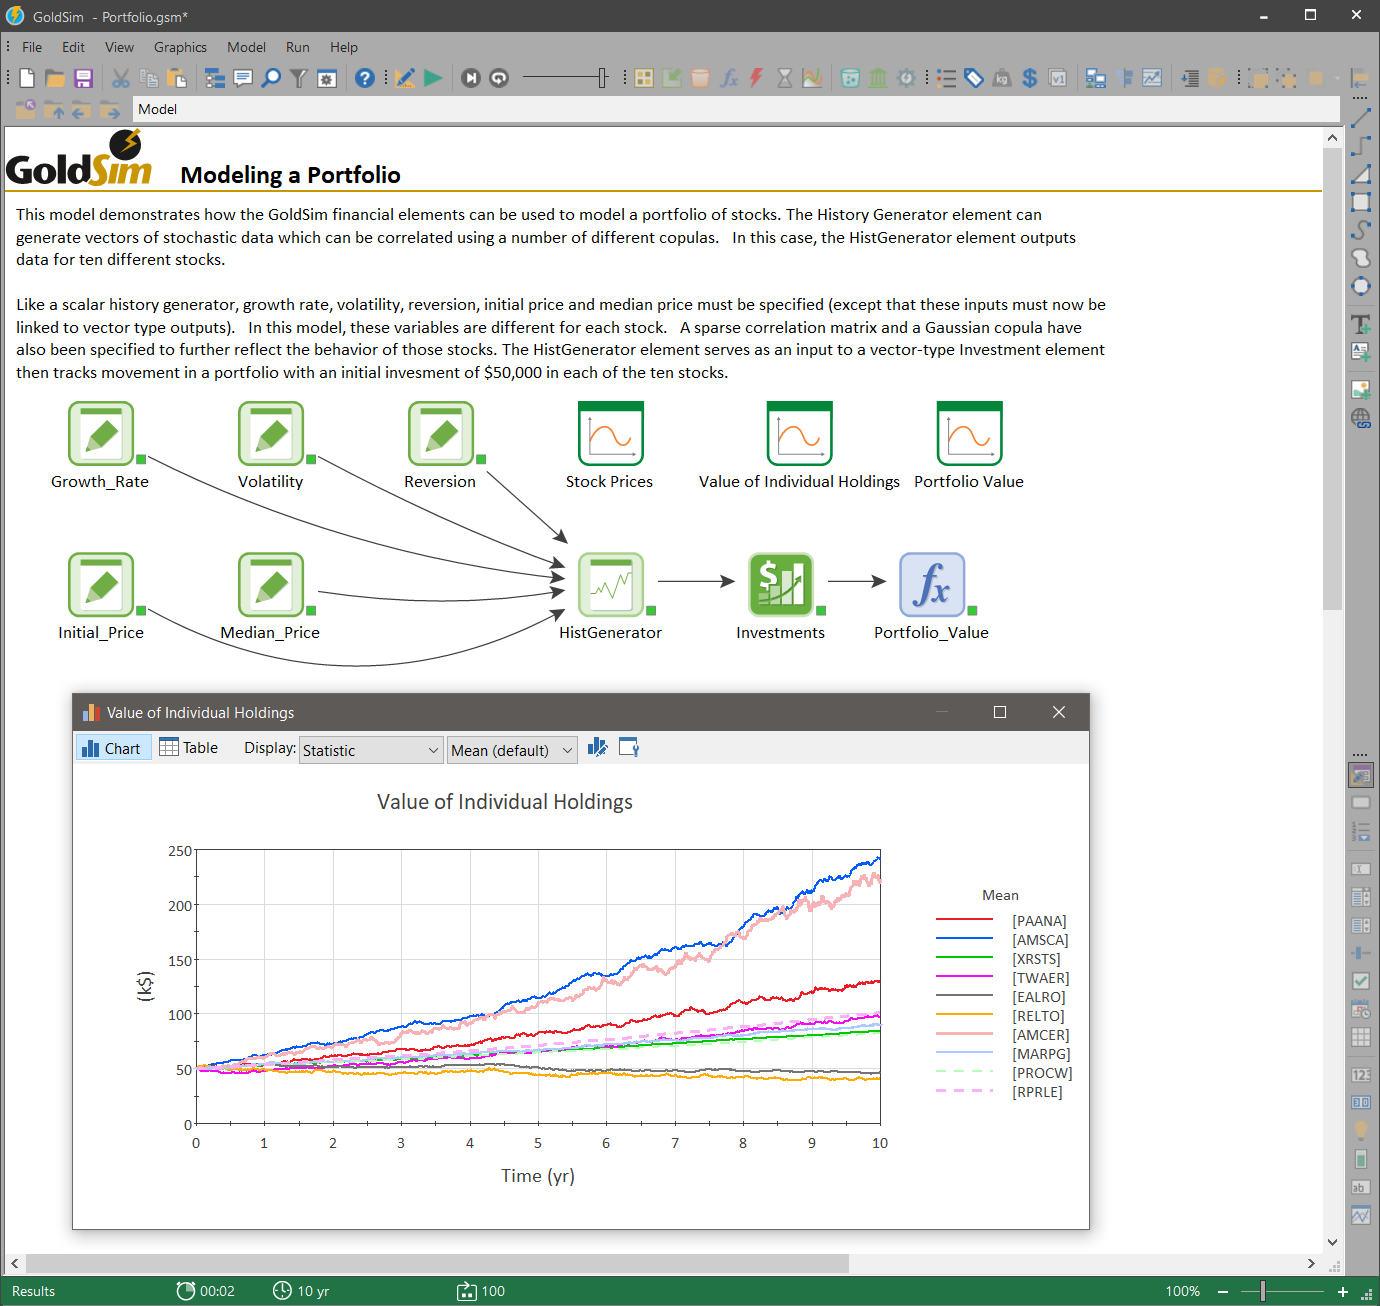This screenshot has height=1306, width=1380.
Task: Click the horizontal scrollbar of the model canvas
Action: 437,1263
